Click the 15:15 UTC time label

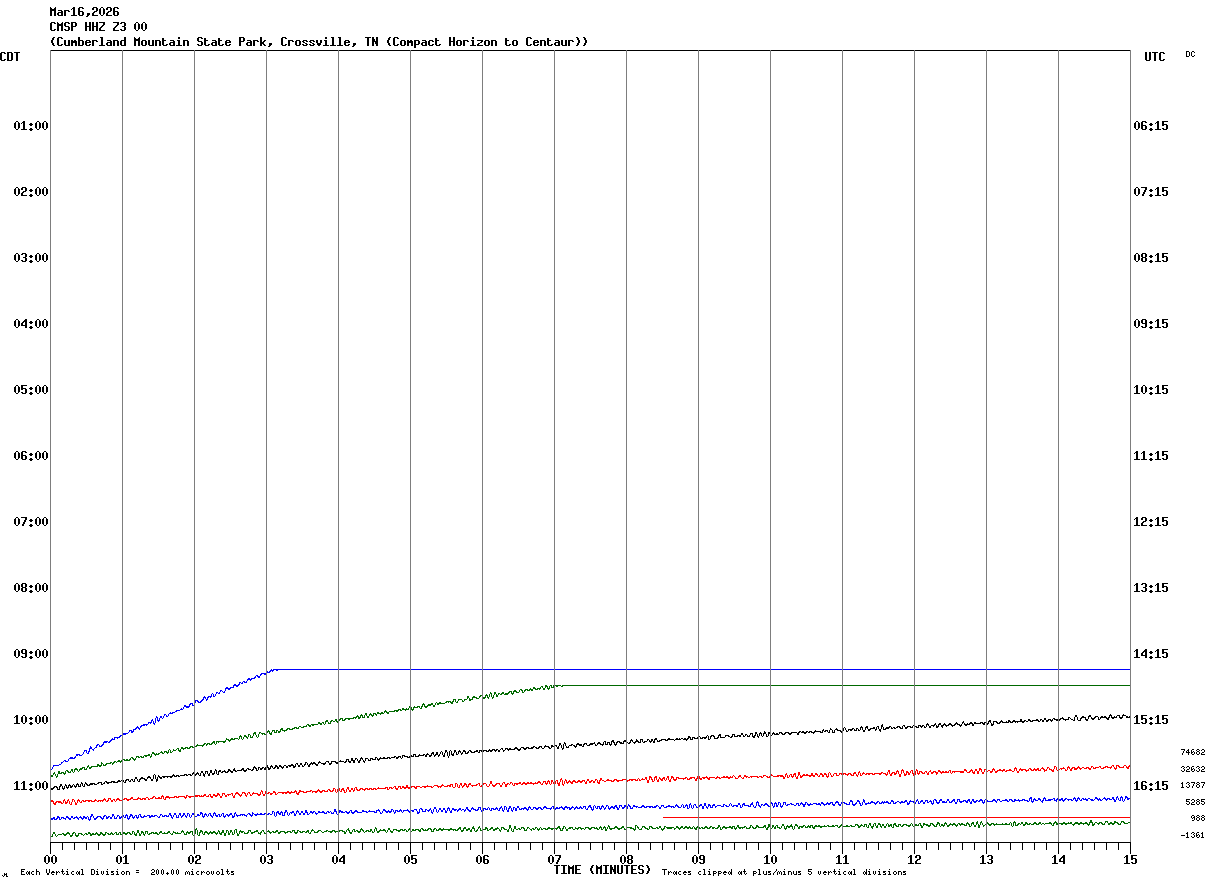click(1151, 720)
